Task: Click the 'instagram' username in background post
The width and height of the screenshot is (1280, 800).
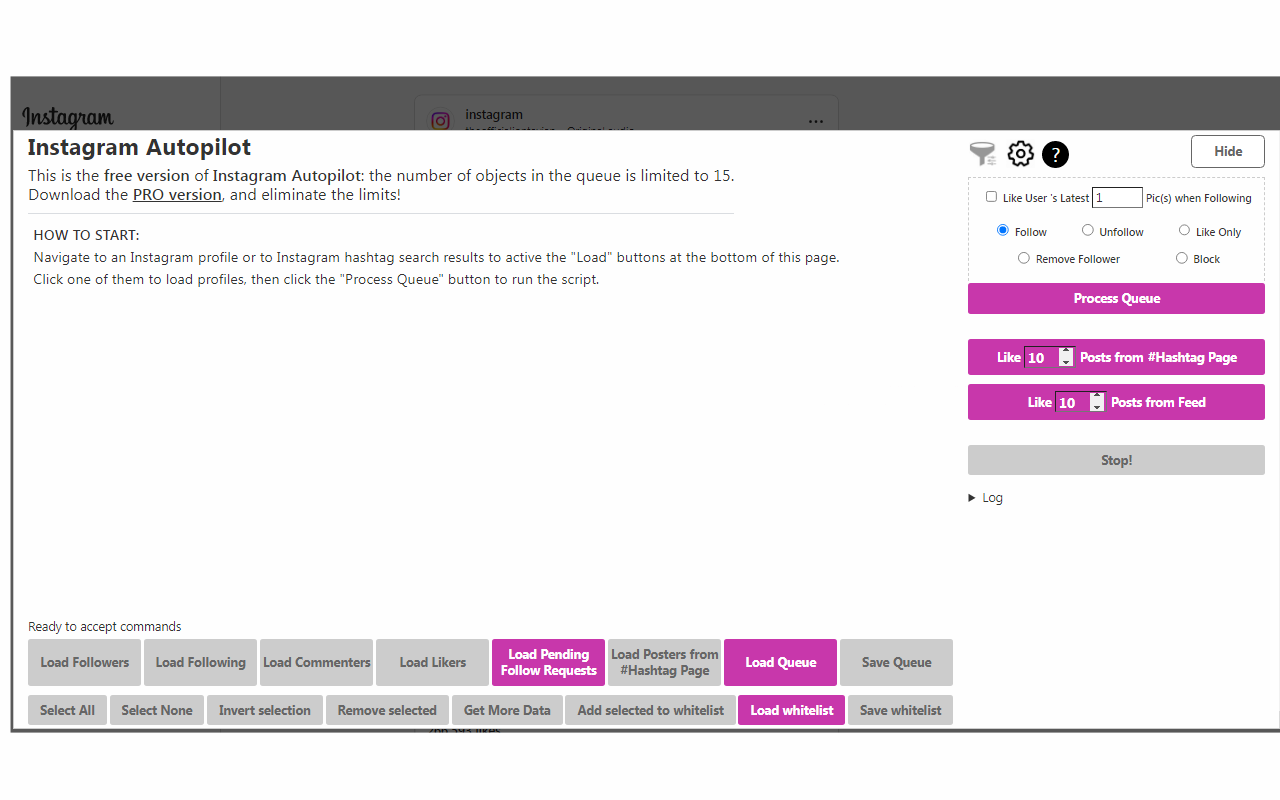Action: pos(494,115)
